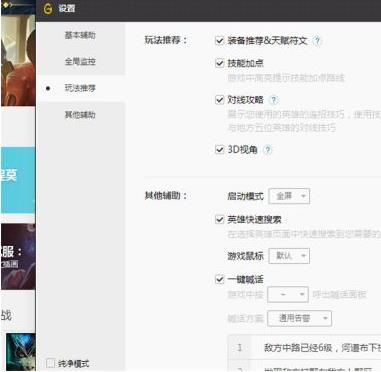Click help icon next to 3D视角
381x372 pixels.
click(x=268, y=150)
